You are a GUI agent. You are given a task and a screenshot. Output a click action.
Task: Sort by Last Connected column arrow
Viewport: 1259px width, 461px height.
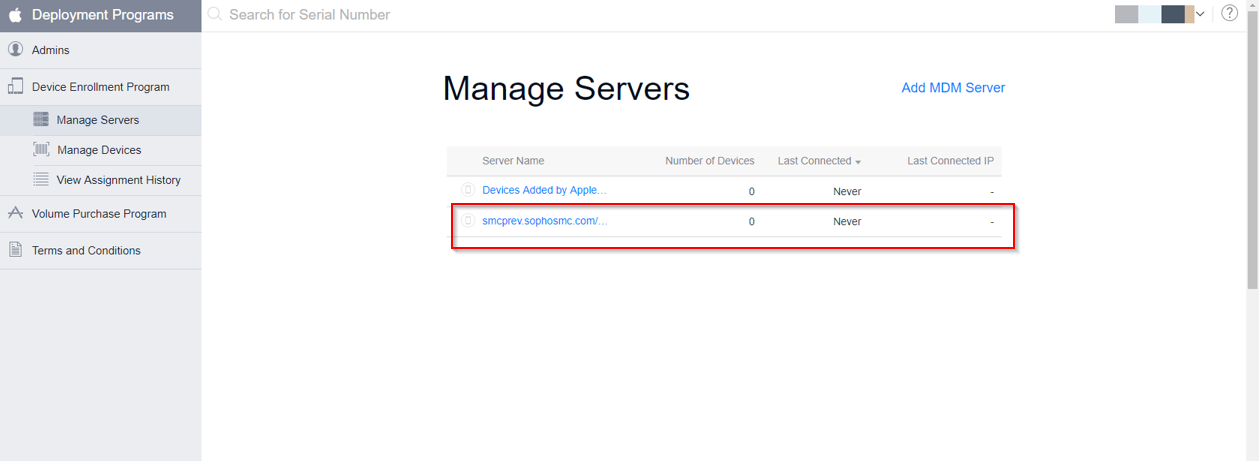tap(858, 162)
